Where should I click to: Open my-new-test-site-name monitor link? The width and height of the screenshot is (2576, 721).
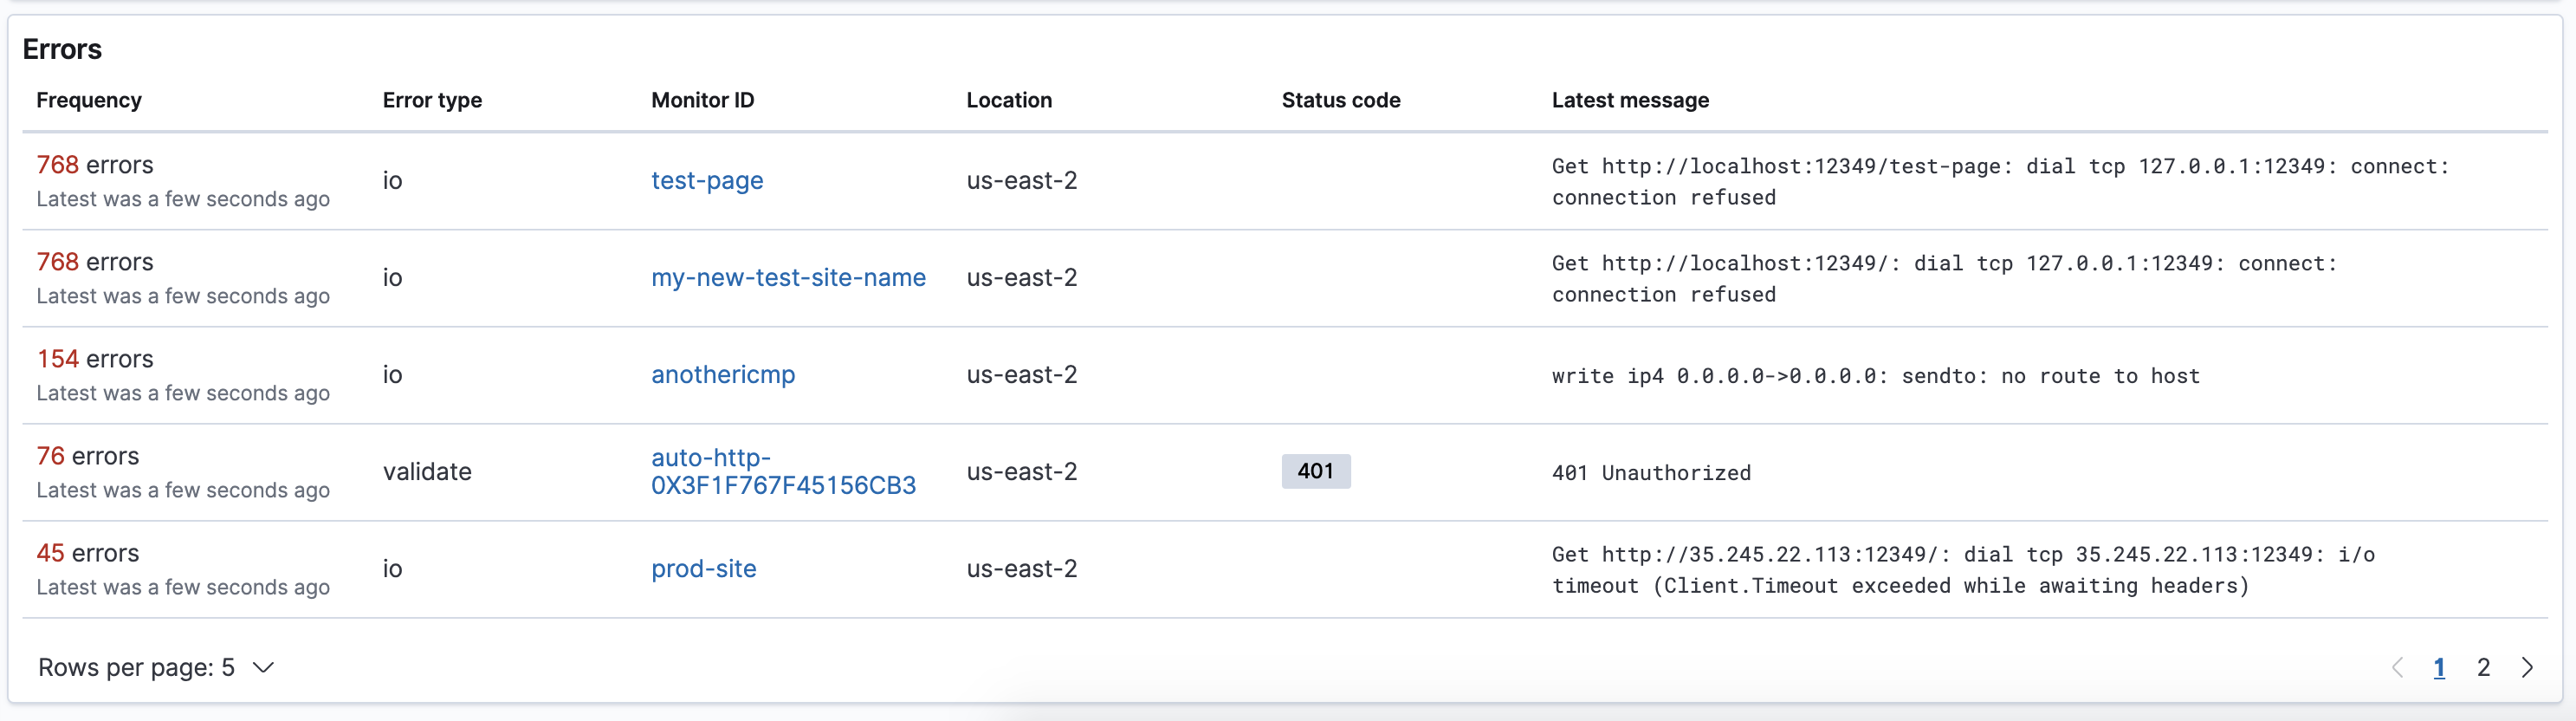(x=788, y=277)
